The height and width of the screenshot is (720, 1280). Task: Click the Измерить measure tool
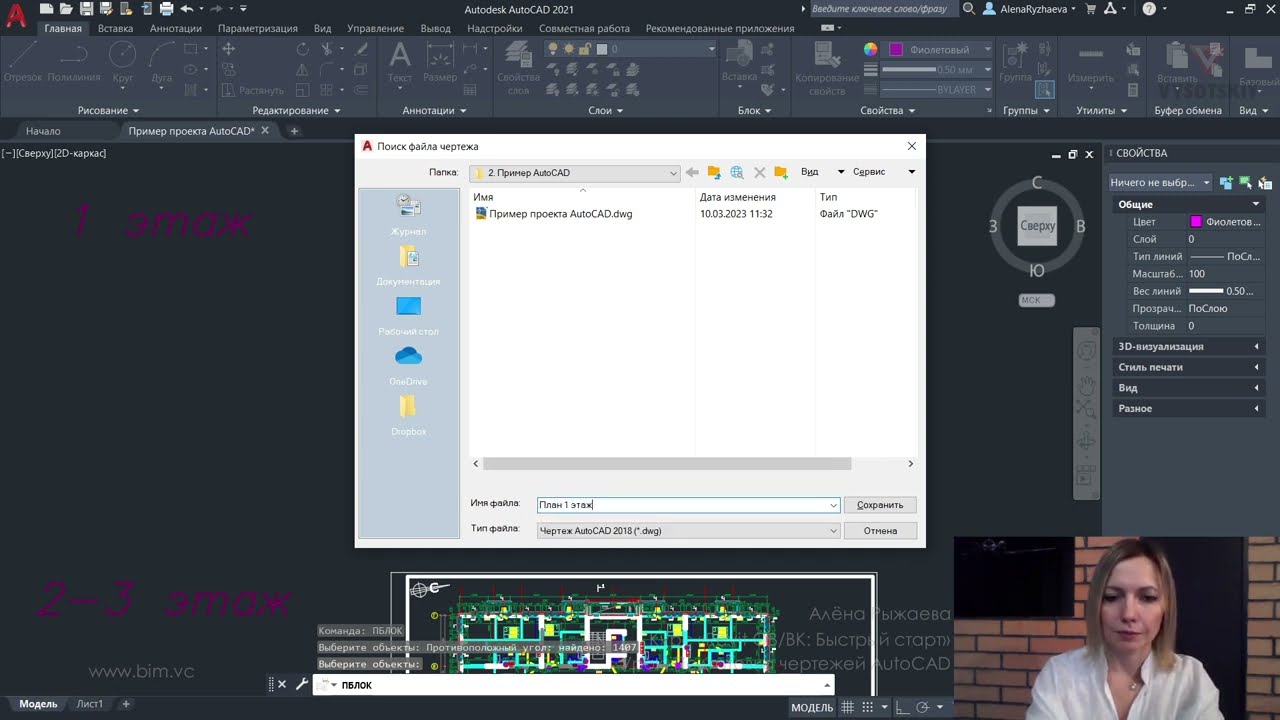pyautogui.click(x=1090, y=62)
